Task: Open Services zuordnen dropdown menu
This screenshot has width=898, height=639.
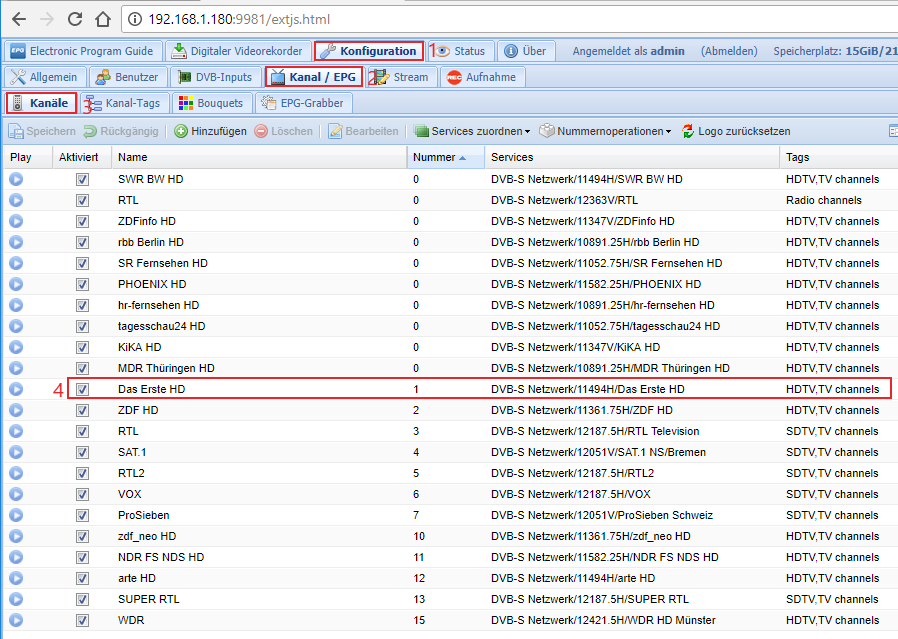Action: tap(472, 131)
